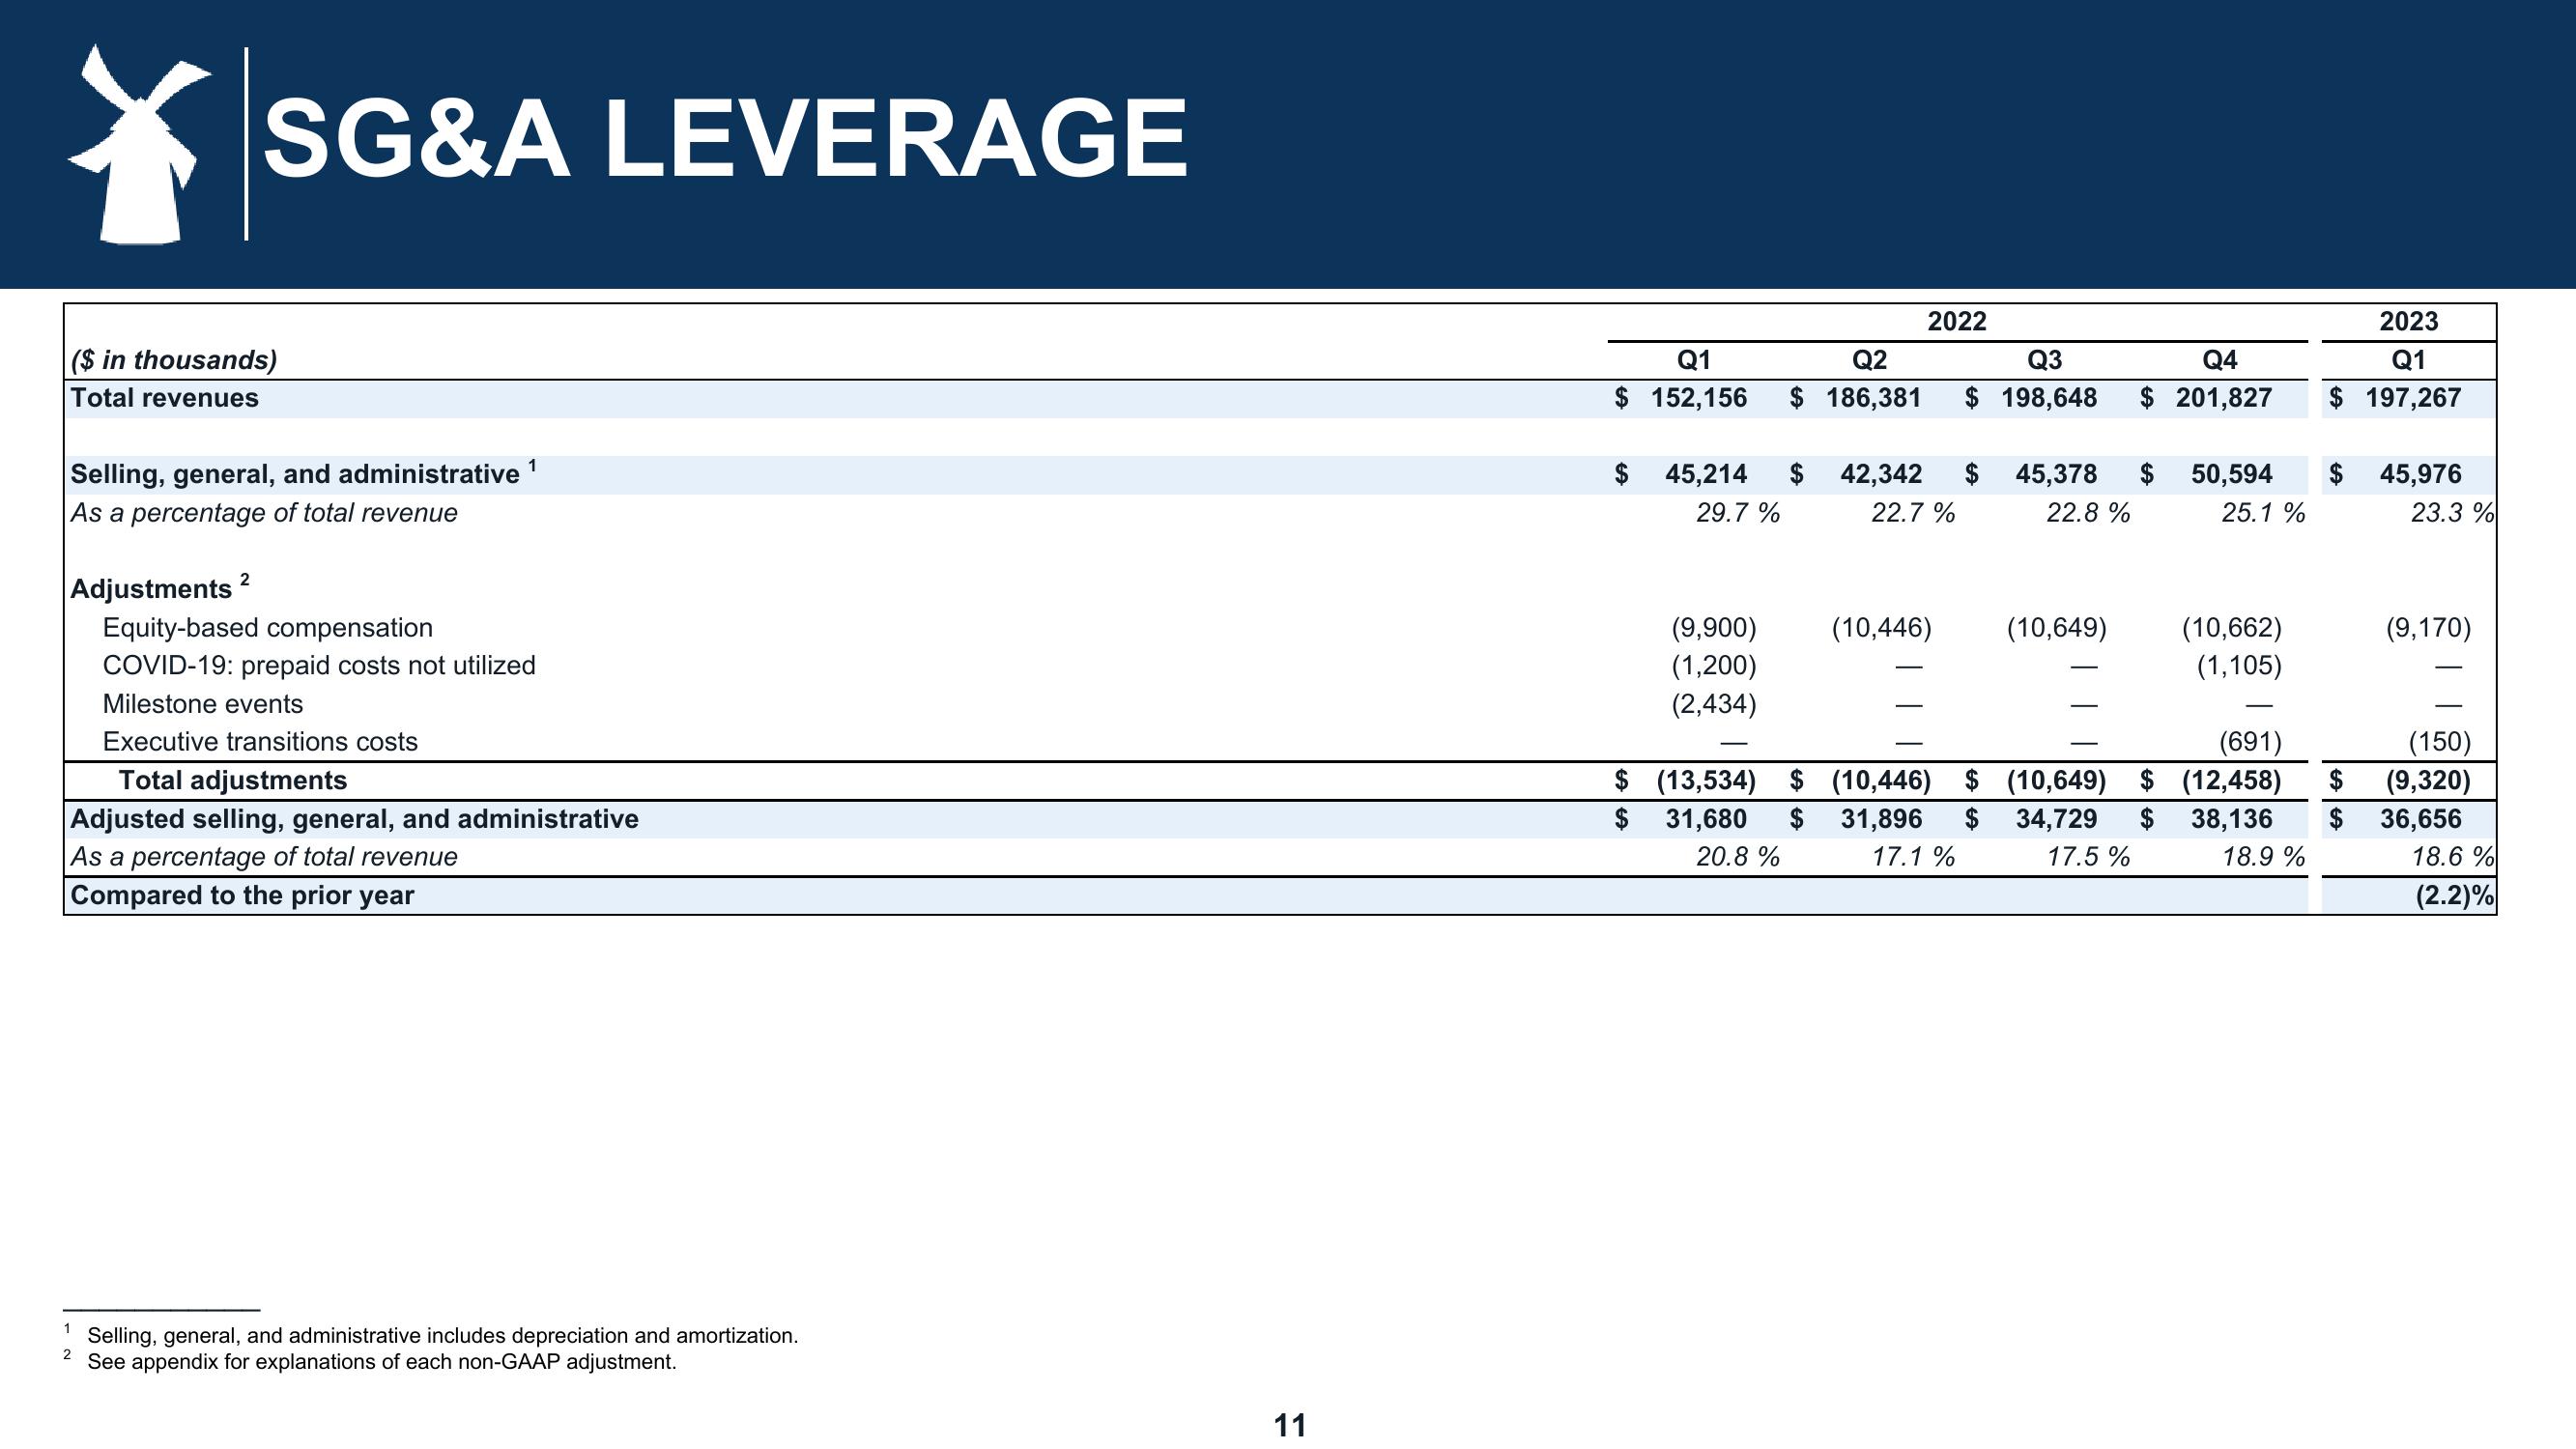Image resolution: width=2576 pixels, height=1449 pixels.
Task: Click the 22.8 % percentage cell
Action: tap(2087, 513)
